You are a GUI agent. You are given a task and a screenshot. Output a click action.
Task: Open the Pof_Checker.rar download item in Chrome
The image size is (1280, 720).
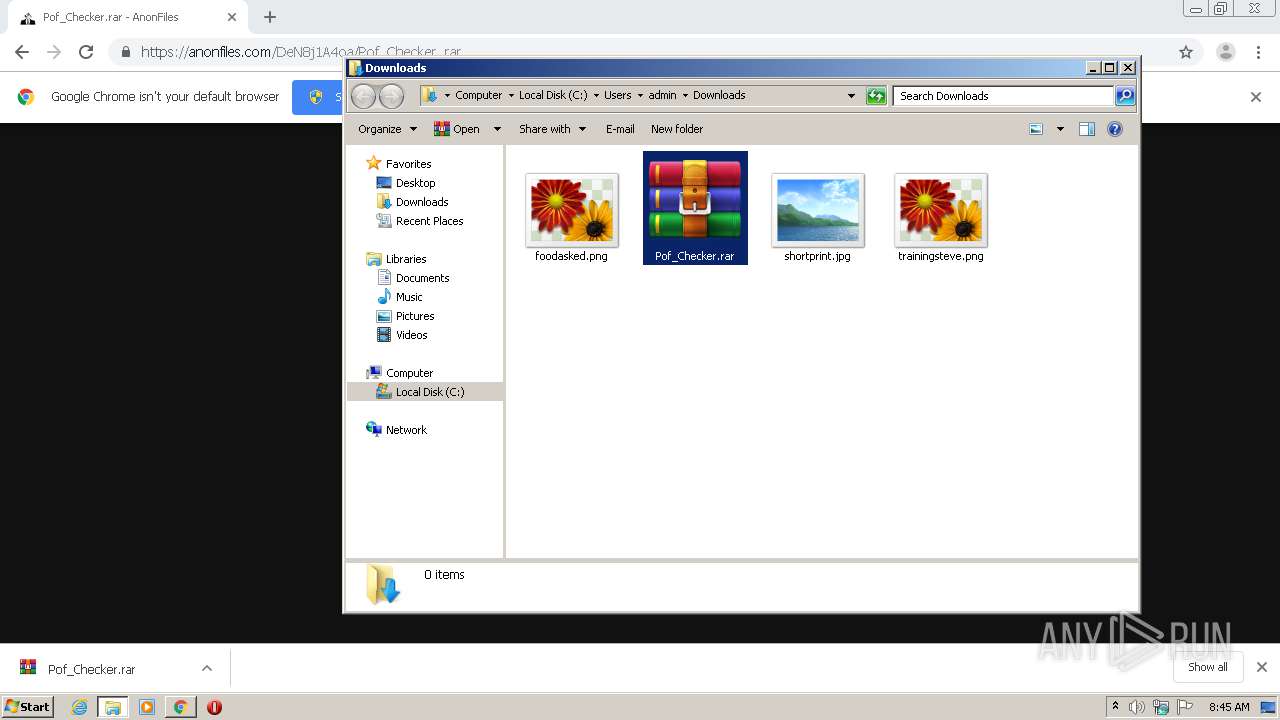(91, 669)
